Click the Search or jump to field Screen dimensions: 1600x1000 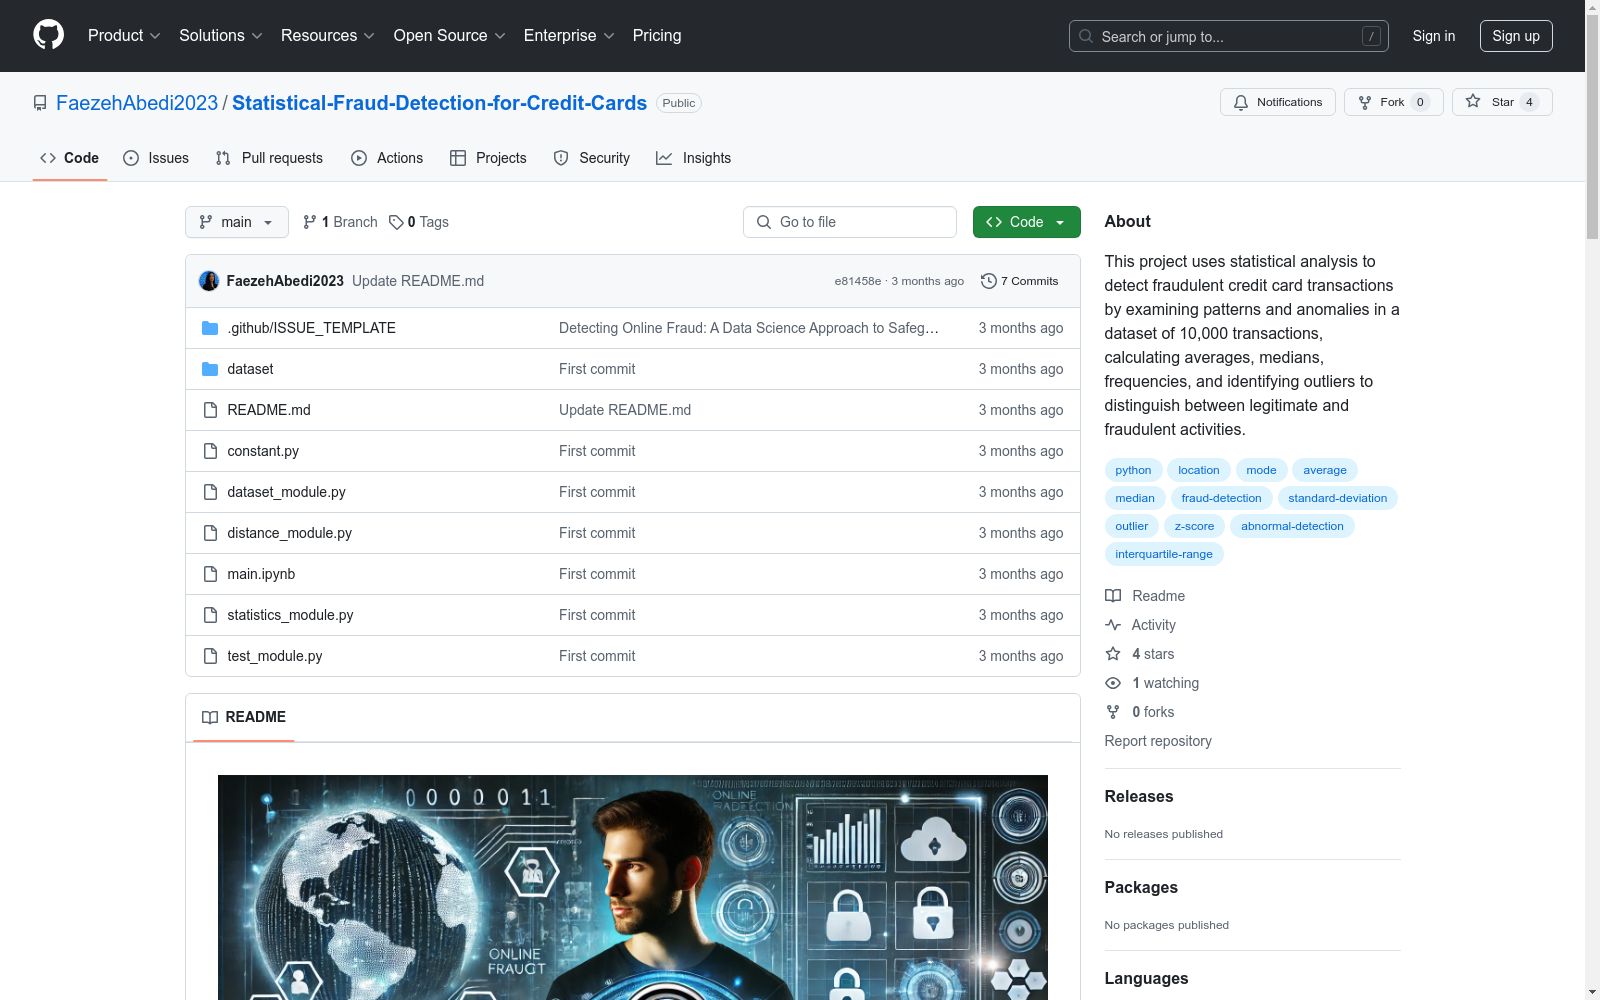[x=1228, y=36]
